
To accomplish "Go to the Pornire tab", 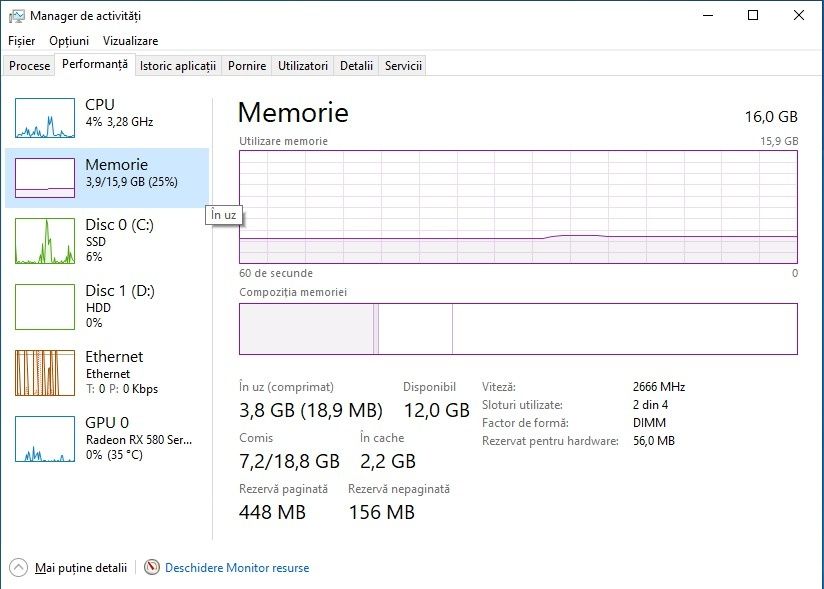I will tap(247, 66).
